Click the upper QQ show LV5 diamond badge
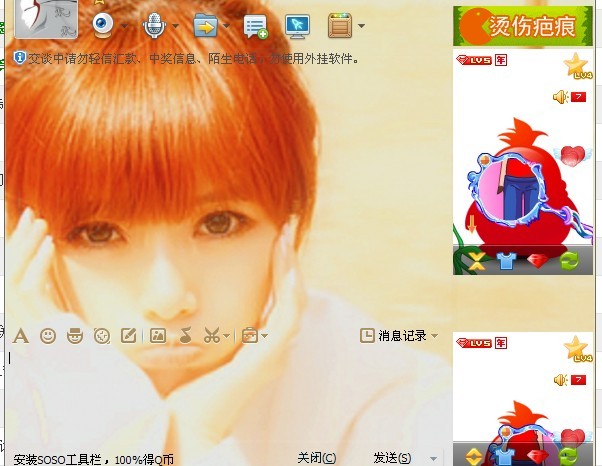 click(x=474, y=60)
